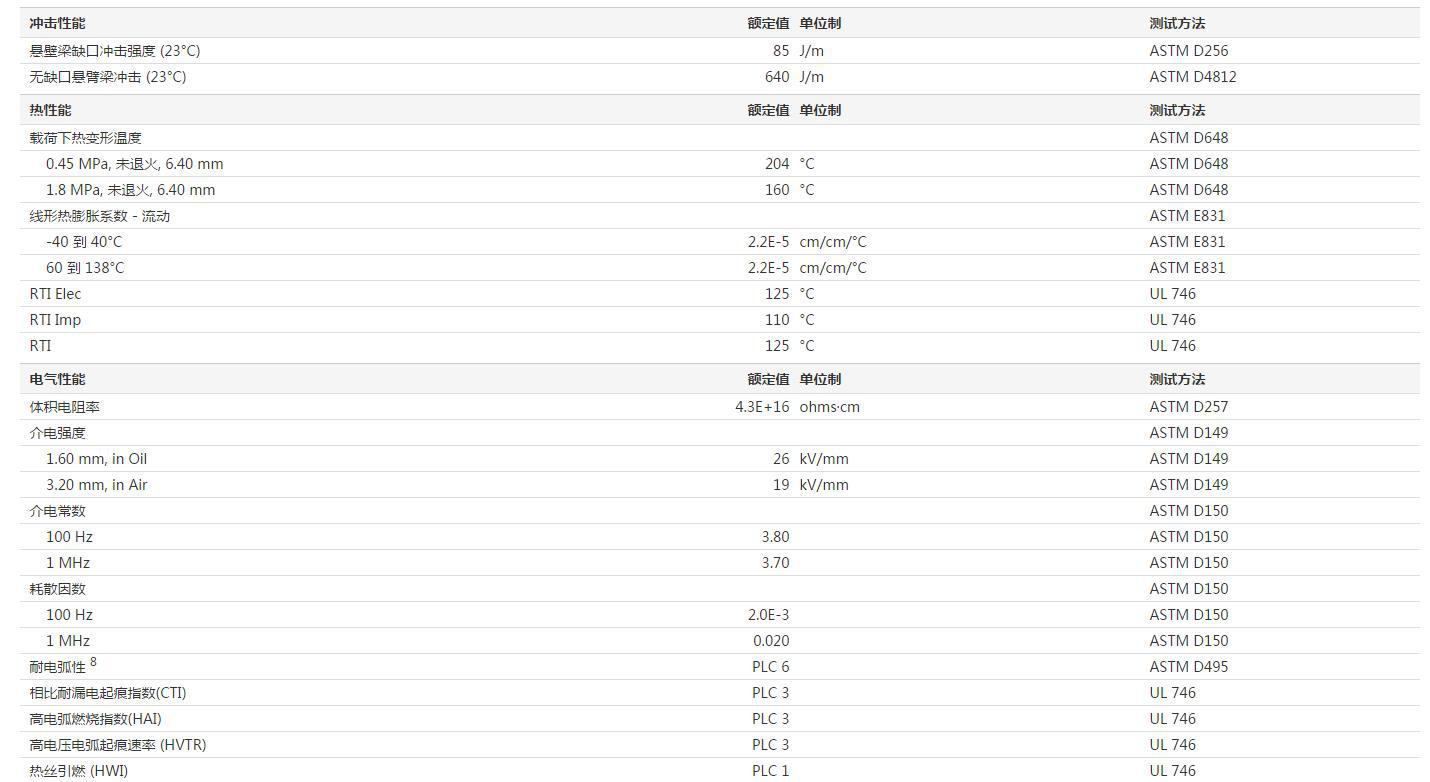Click the 19 kV/mm dielectric strength value
Screen dimensions: 1430x782
pos(781,485)
